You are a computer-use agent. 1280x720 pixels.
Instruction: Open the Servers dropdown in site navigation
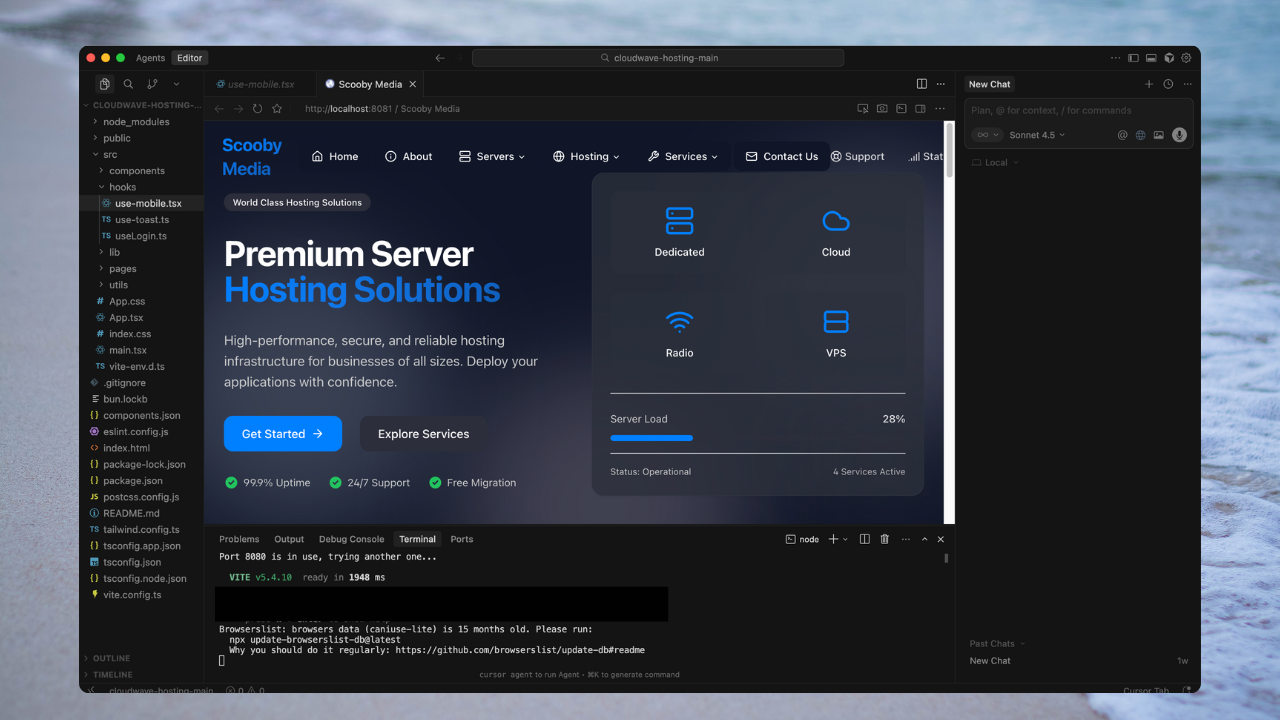tap(492, 156)
